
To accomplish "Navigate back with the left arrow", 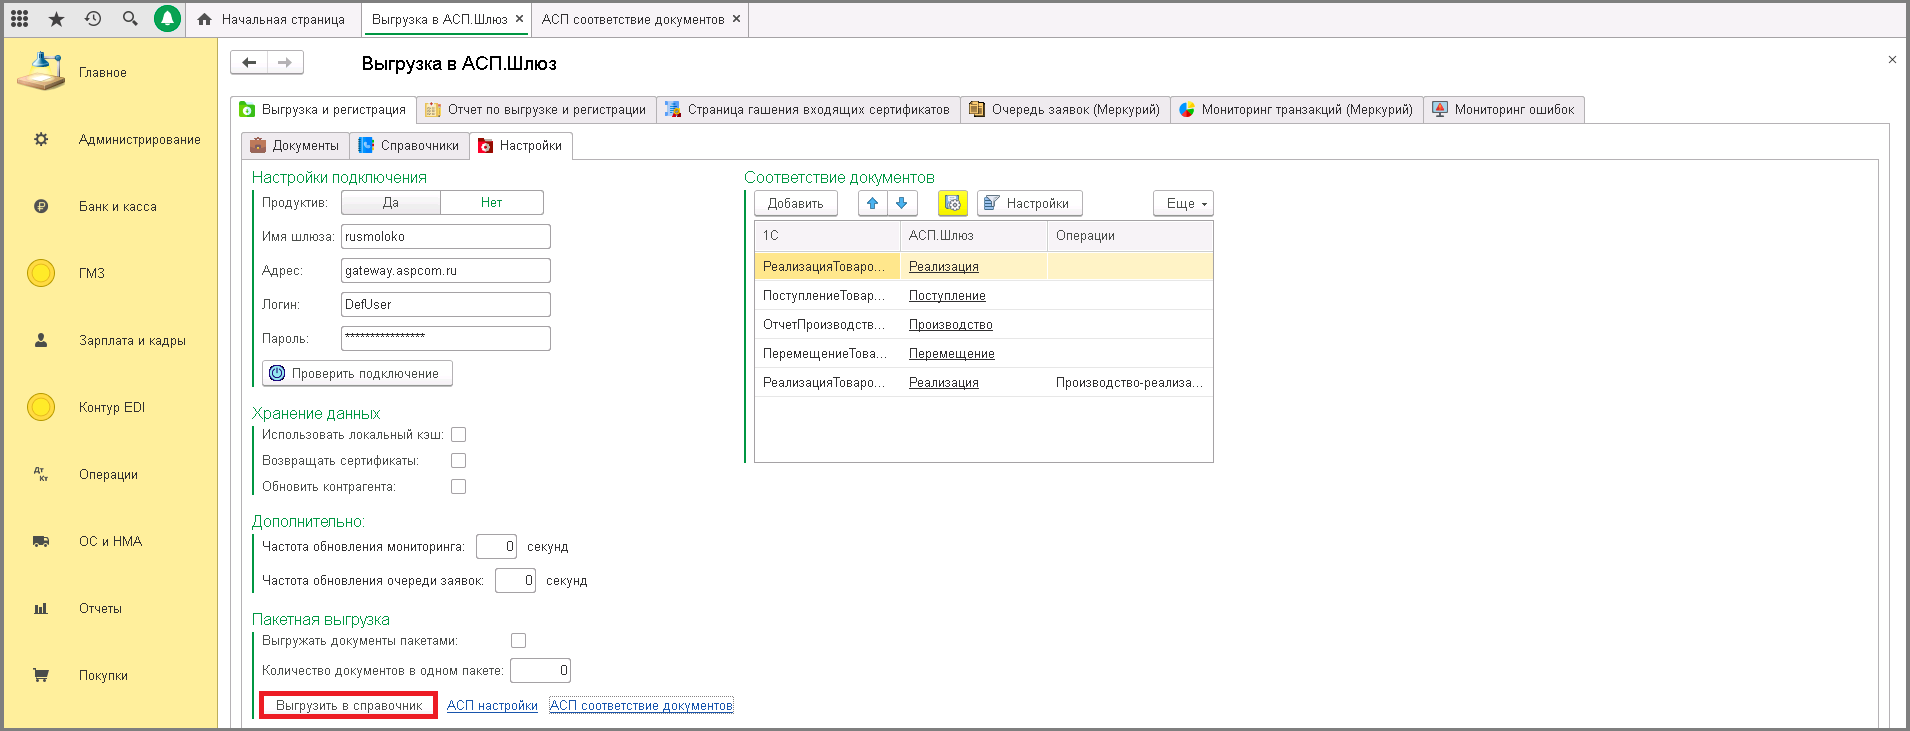I will pos(249,62).
